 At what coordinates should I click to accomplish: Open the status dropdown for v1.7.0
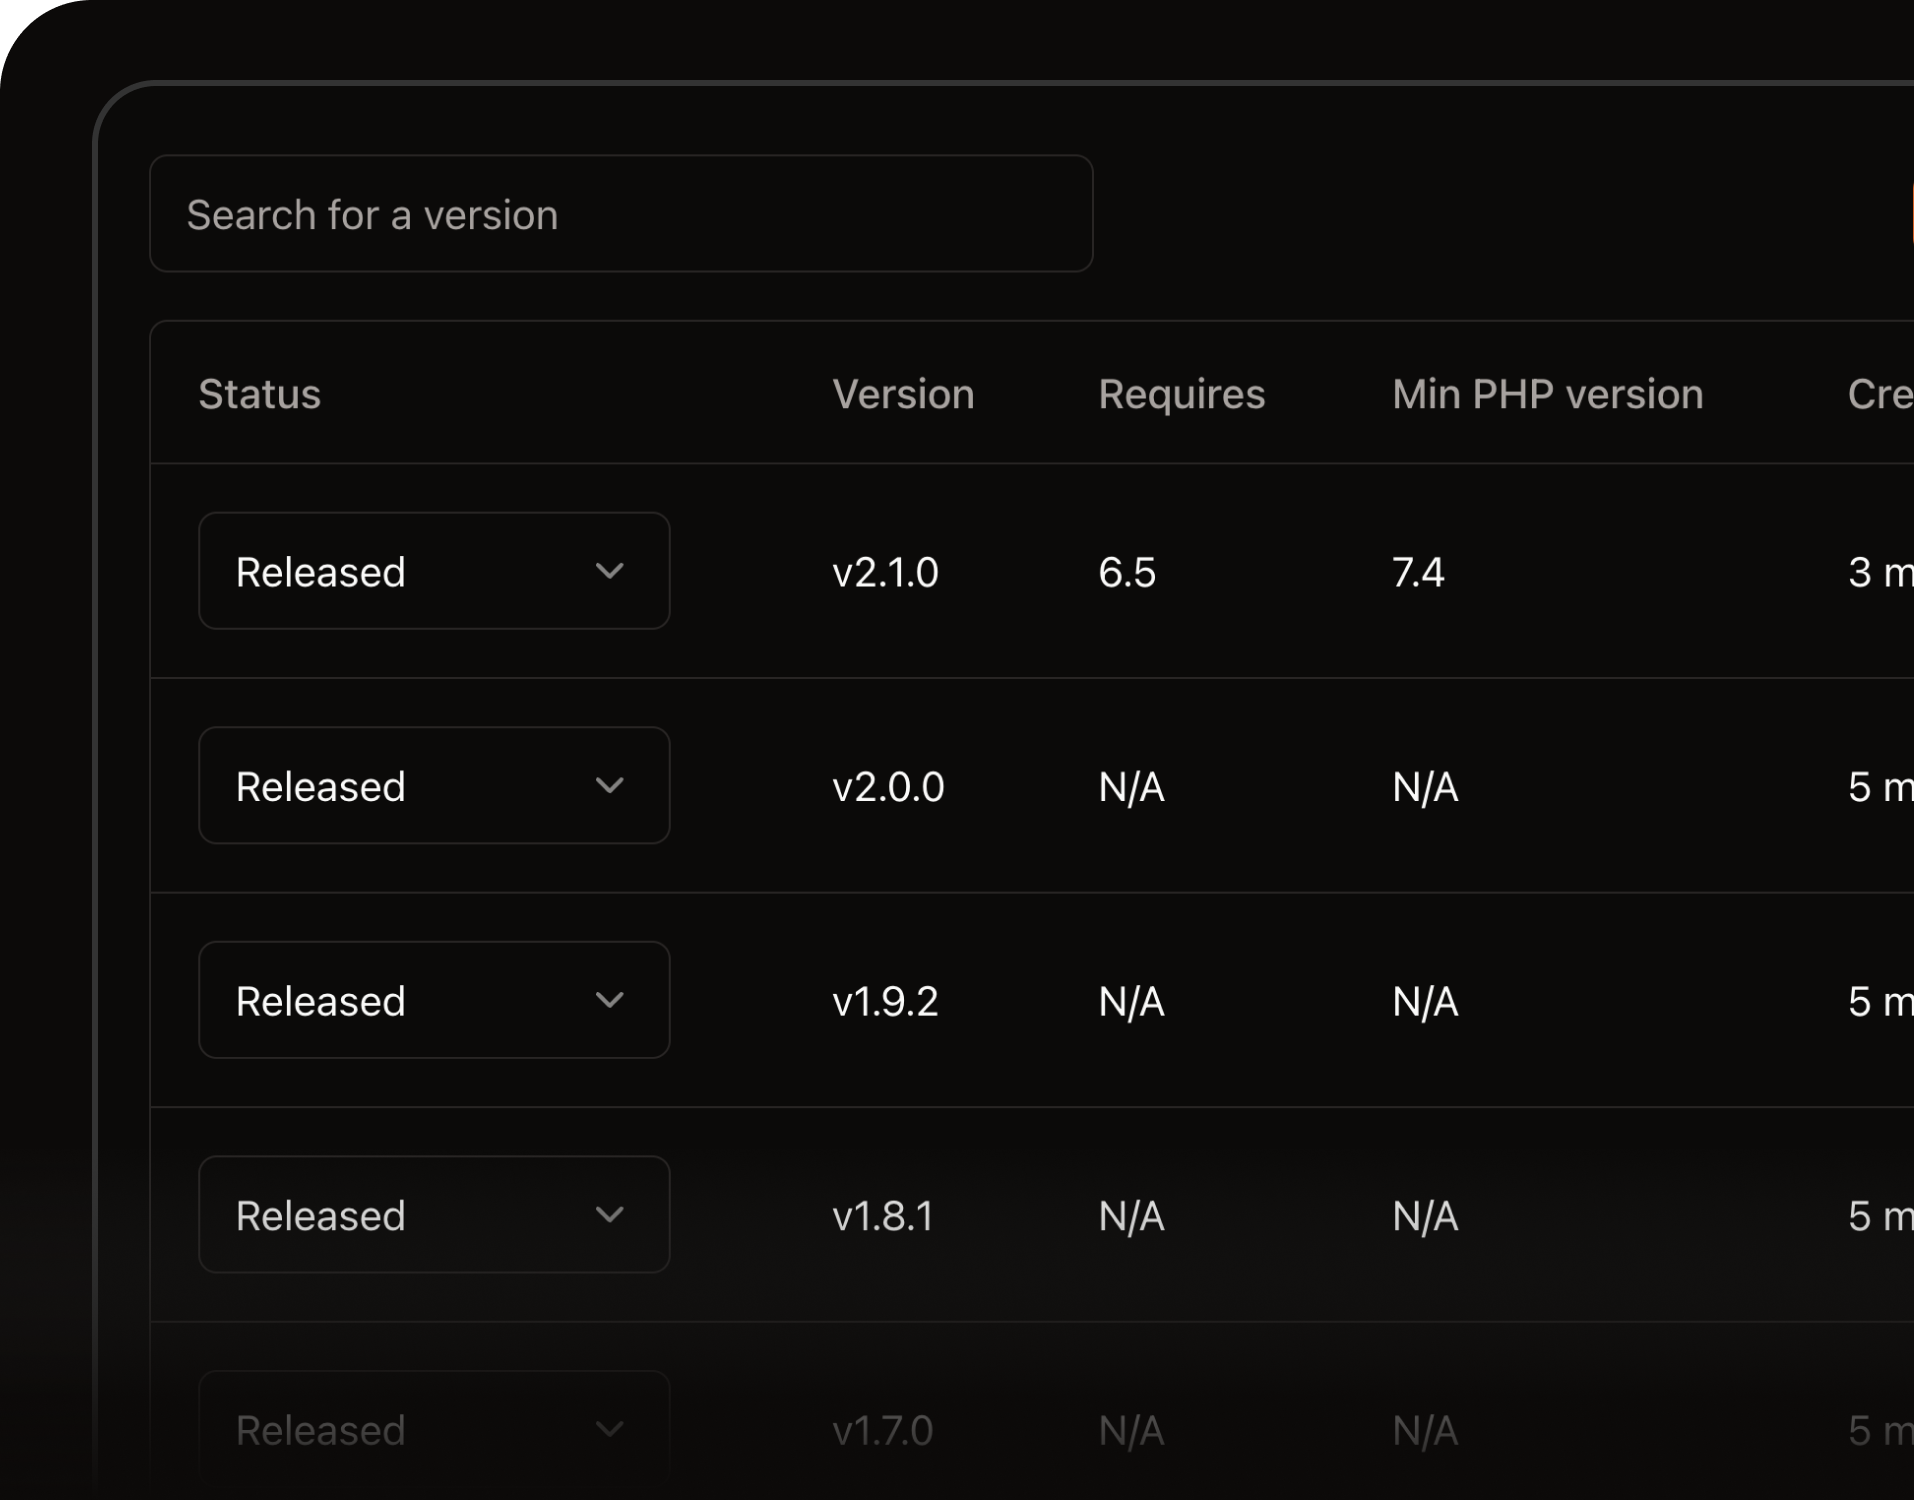pos(433,1429)
